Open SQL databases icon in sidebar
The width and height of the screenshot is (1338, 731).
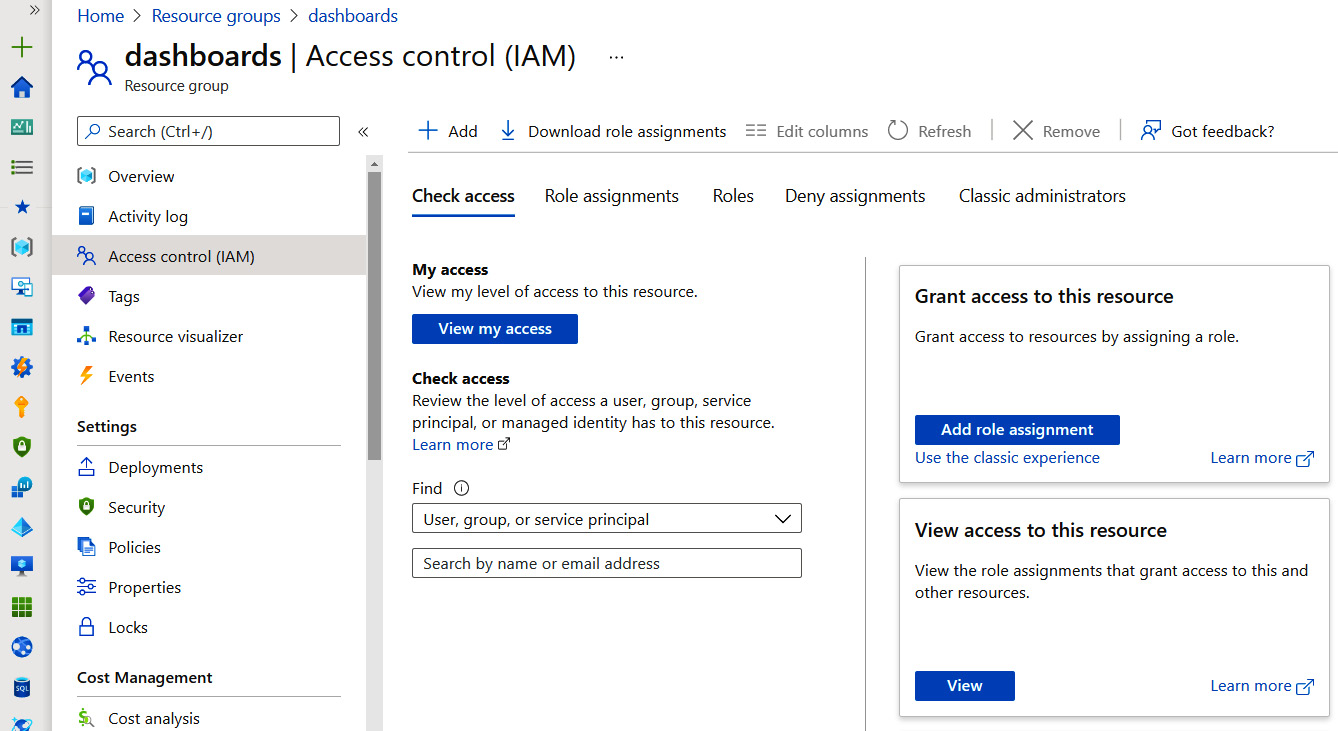[x=22, y=687]
